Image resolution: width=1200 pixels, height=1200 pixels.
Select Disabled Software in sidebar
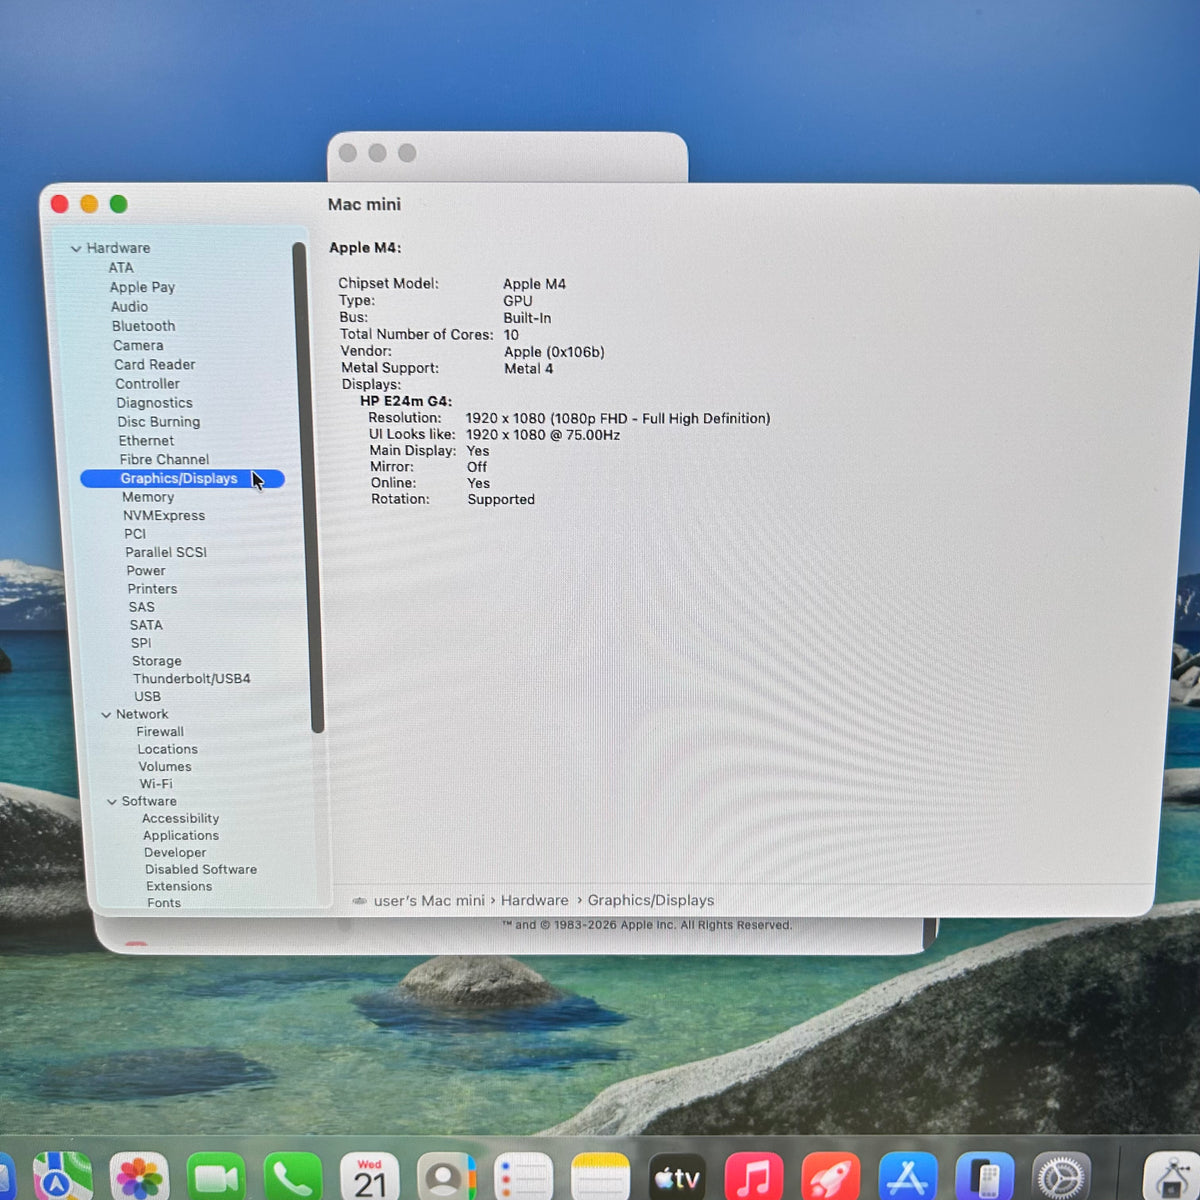pos(201,870)
